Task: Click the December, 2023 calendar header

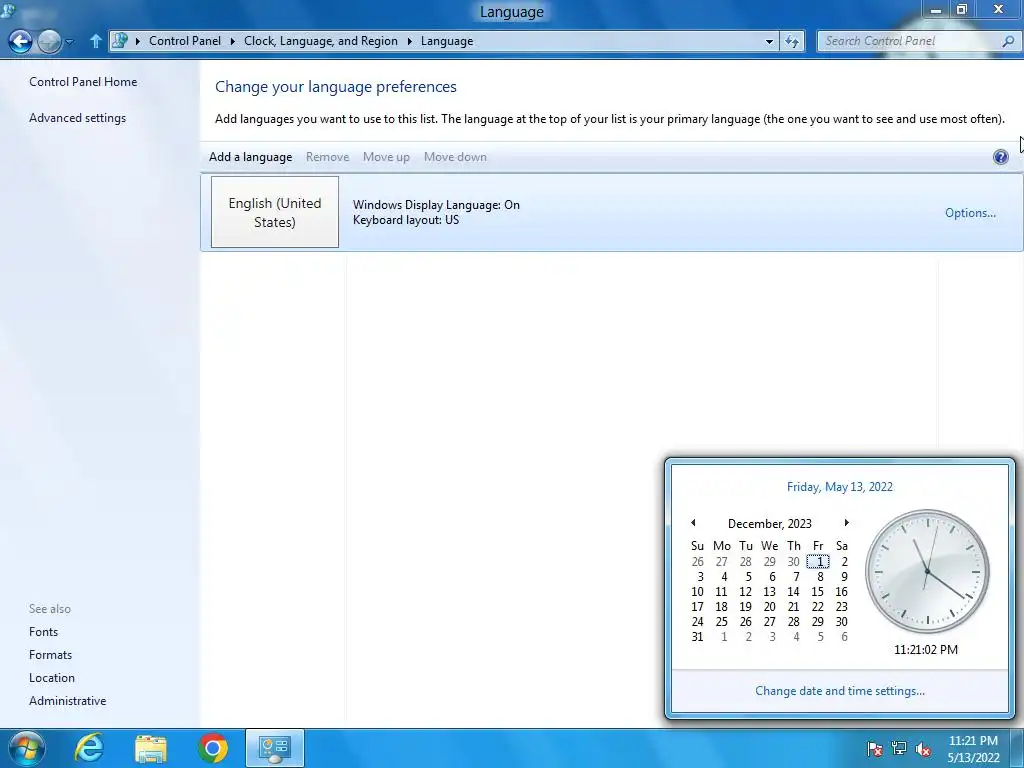Action: (x=769, y=524)
